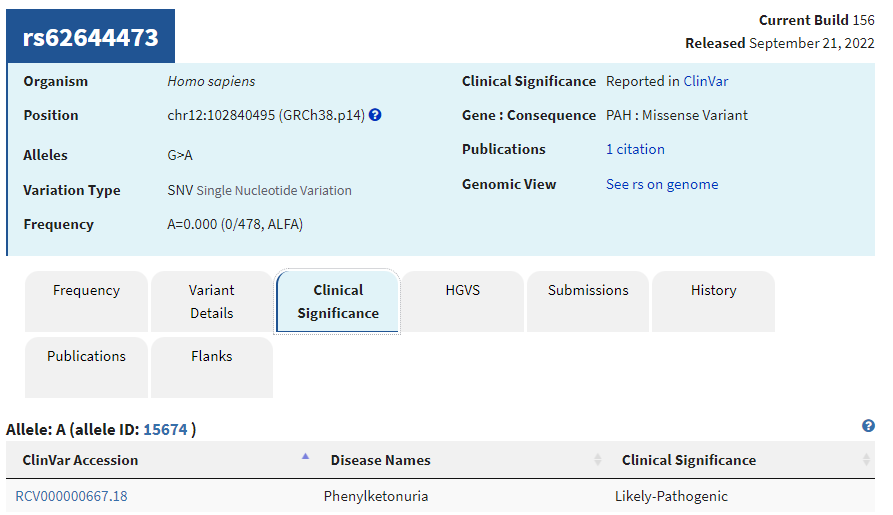Click the A=0.000 (0/478, ALFA) frequency value
Screen dimensions: 893x515
point(235,224)
